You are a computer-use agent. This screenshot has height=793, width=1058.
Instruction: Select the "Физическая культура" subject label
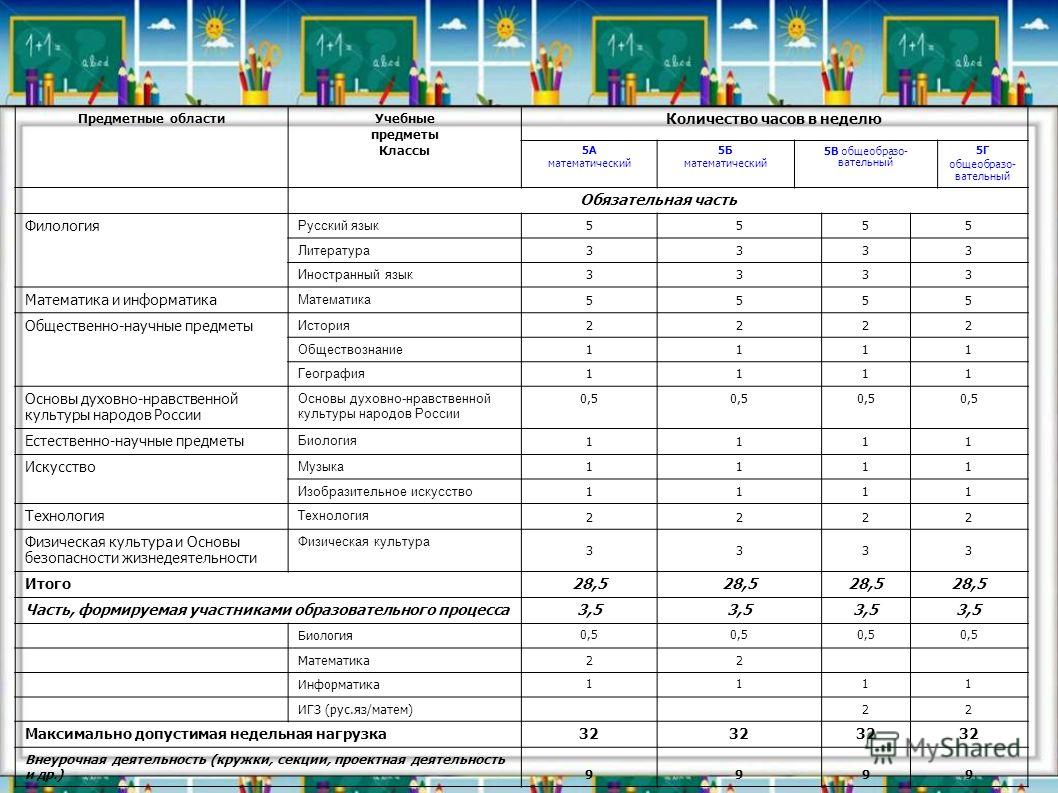364,541
